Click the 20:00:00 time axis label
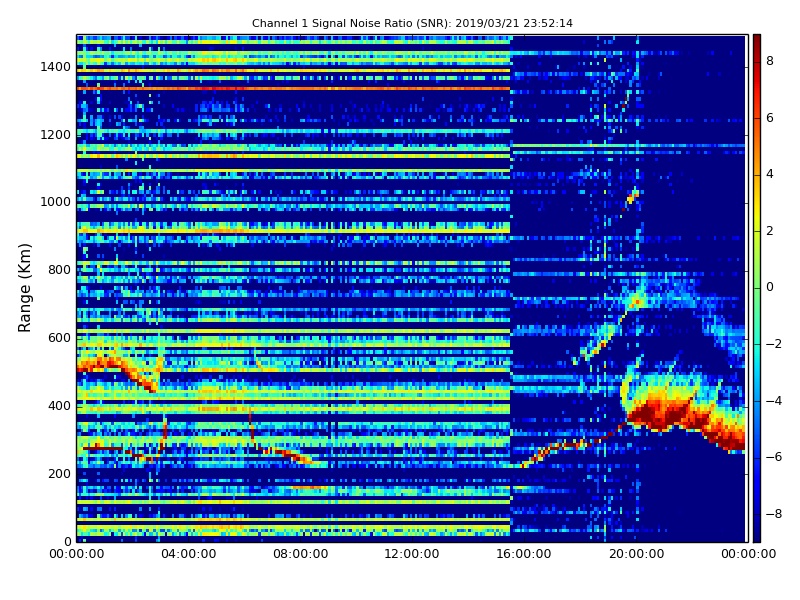The image size is (800, 600). (x=636, y=554)
